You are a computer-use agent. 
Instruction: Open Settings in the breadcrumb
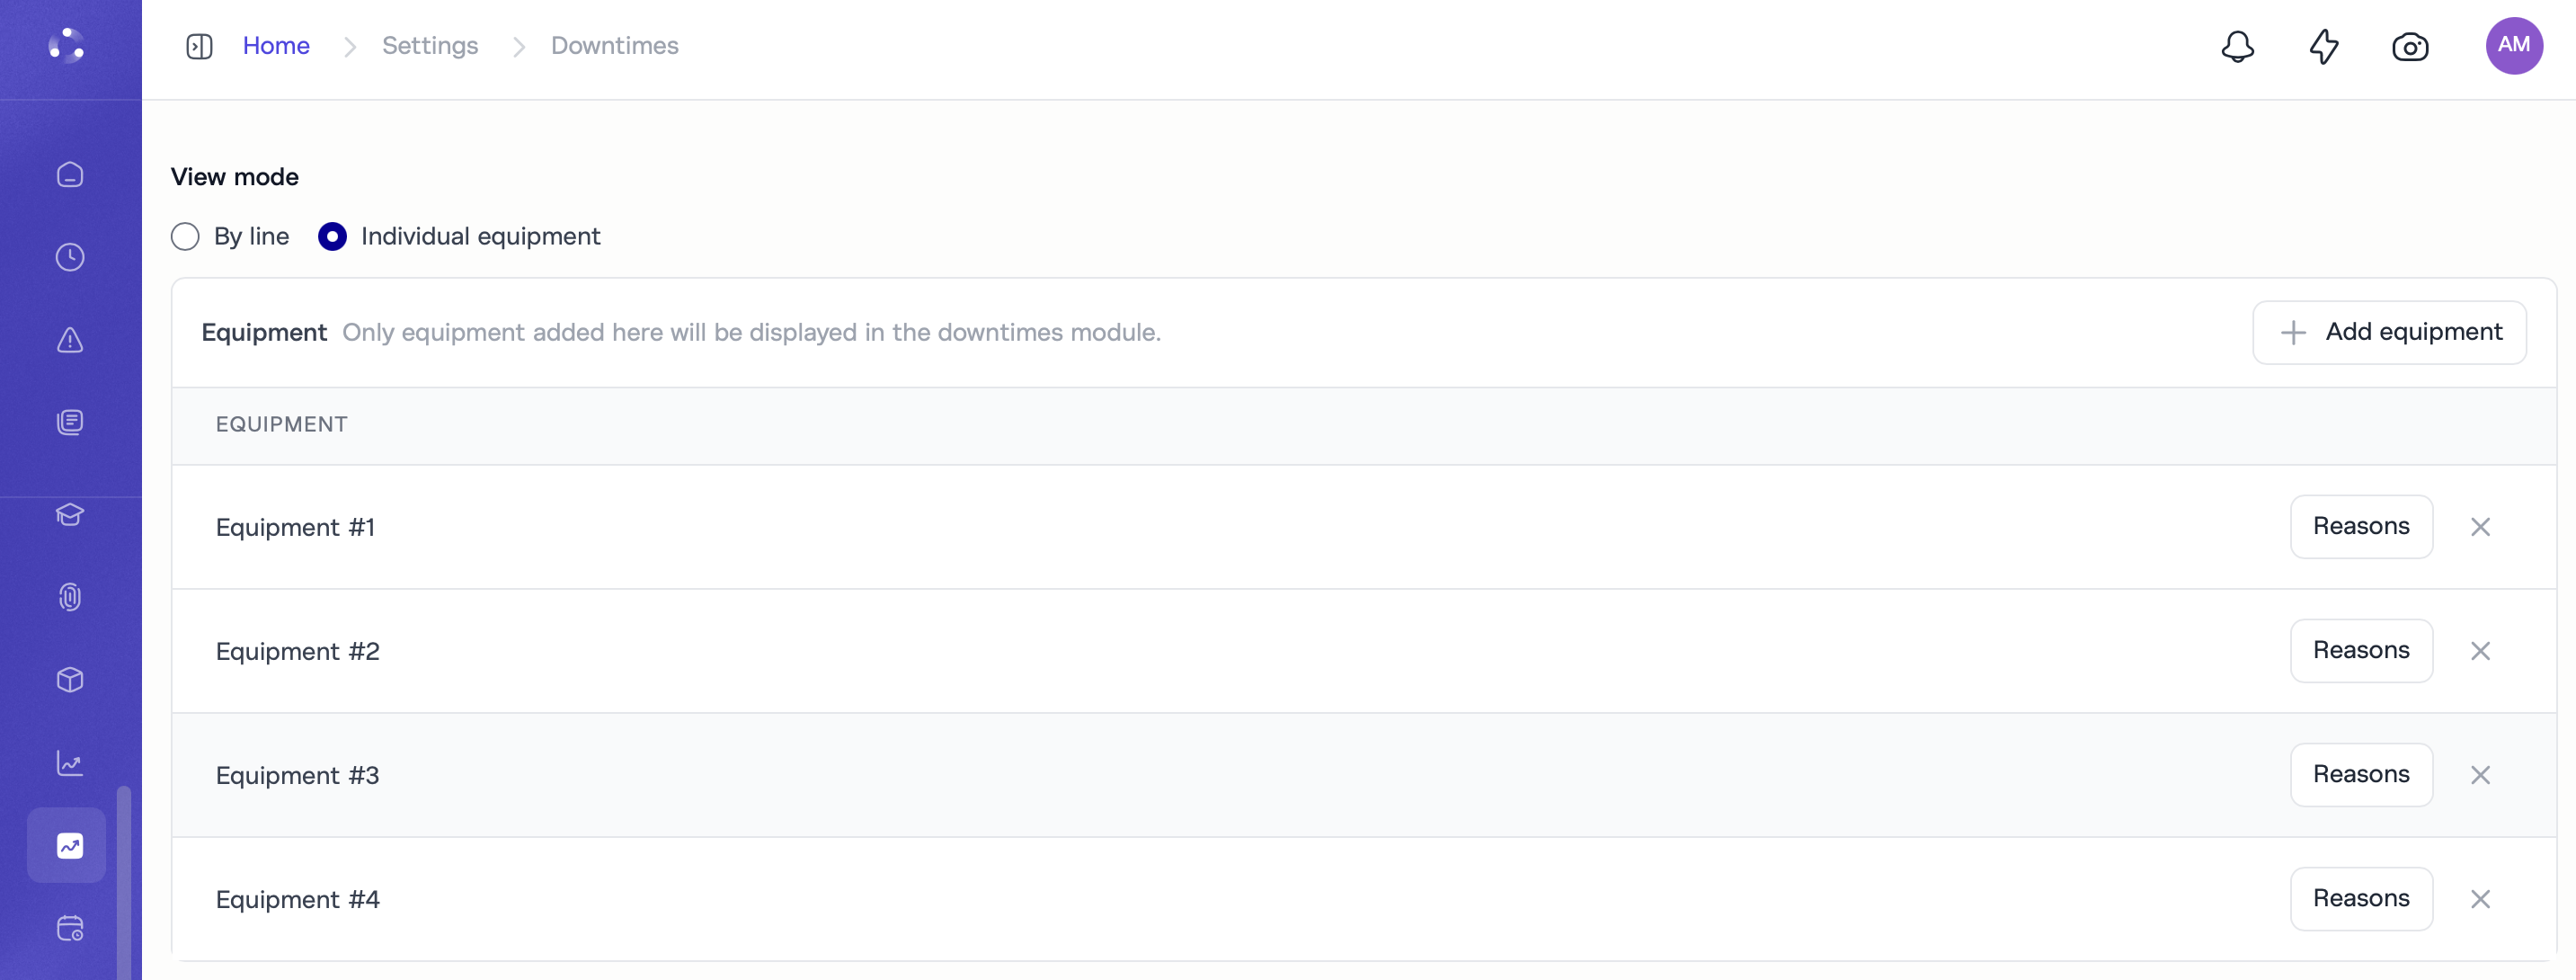430,46
